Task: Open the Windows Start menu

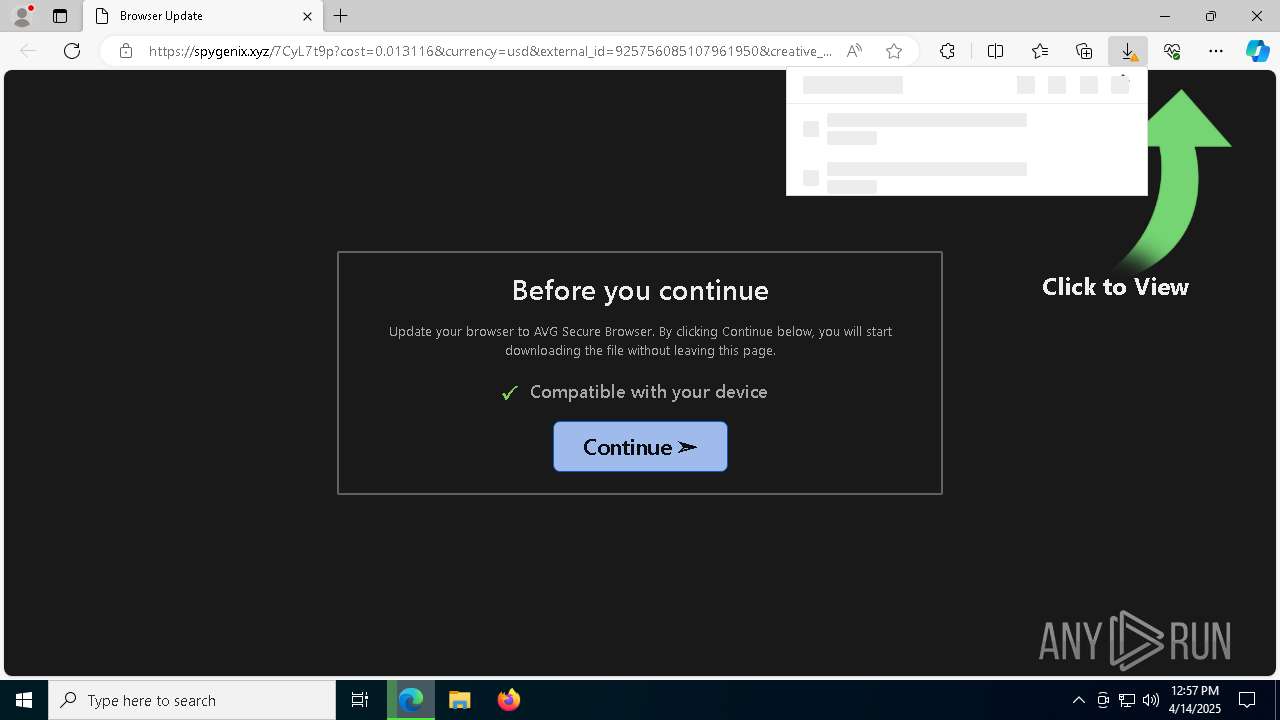Action: [24, 700]
